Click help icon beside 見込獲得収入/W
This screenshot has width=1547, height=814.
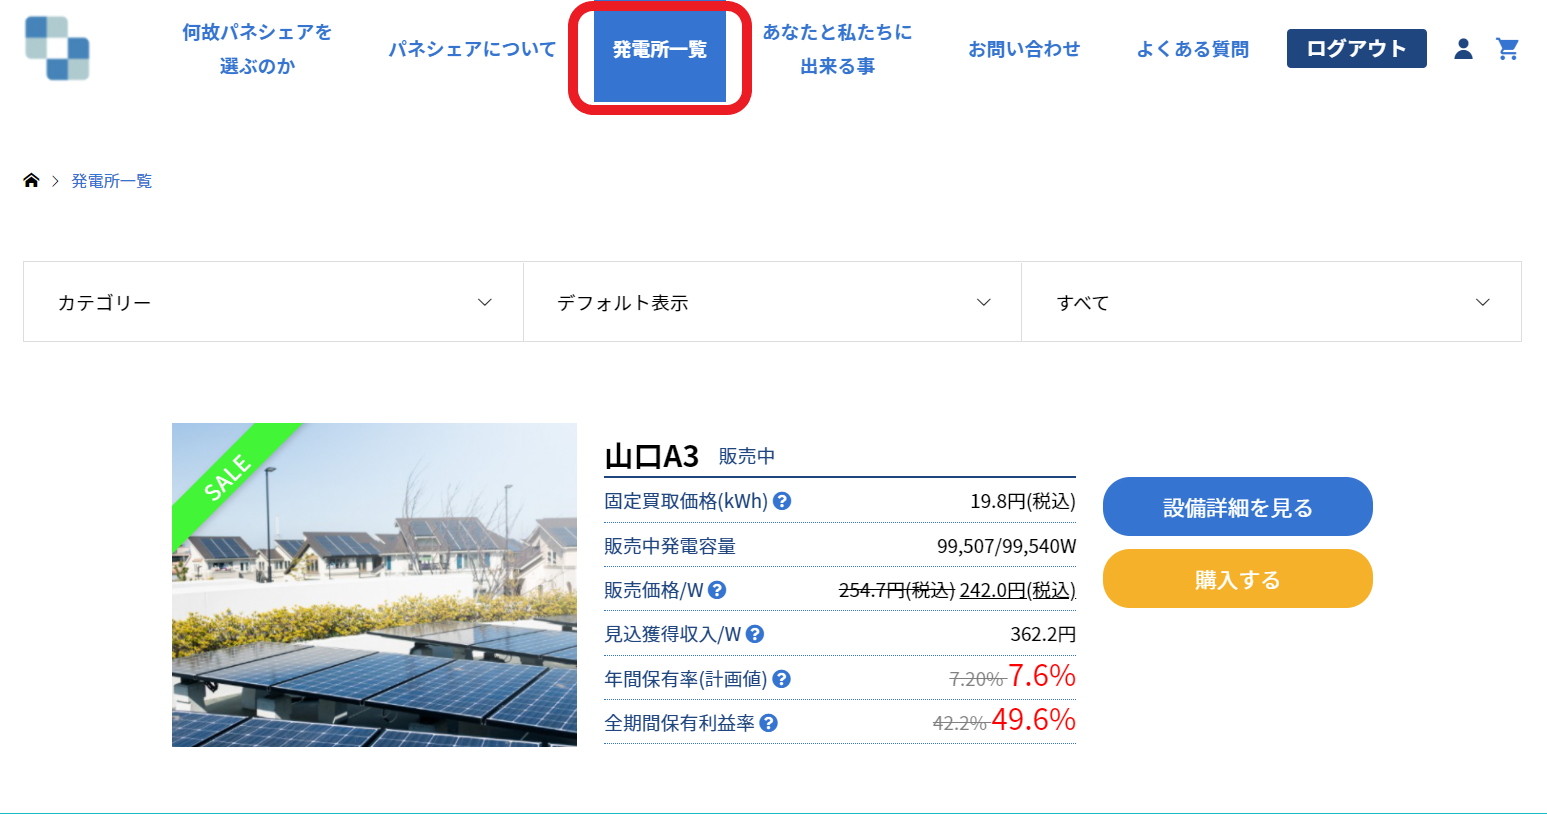[x=755, y=634]
